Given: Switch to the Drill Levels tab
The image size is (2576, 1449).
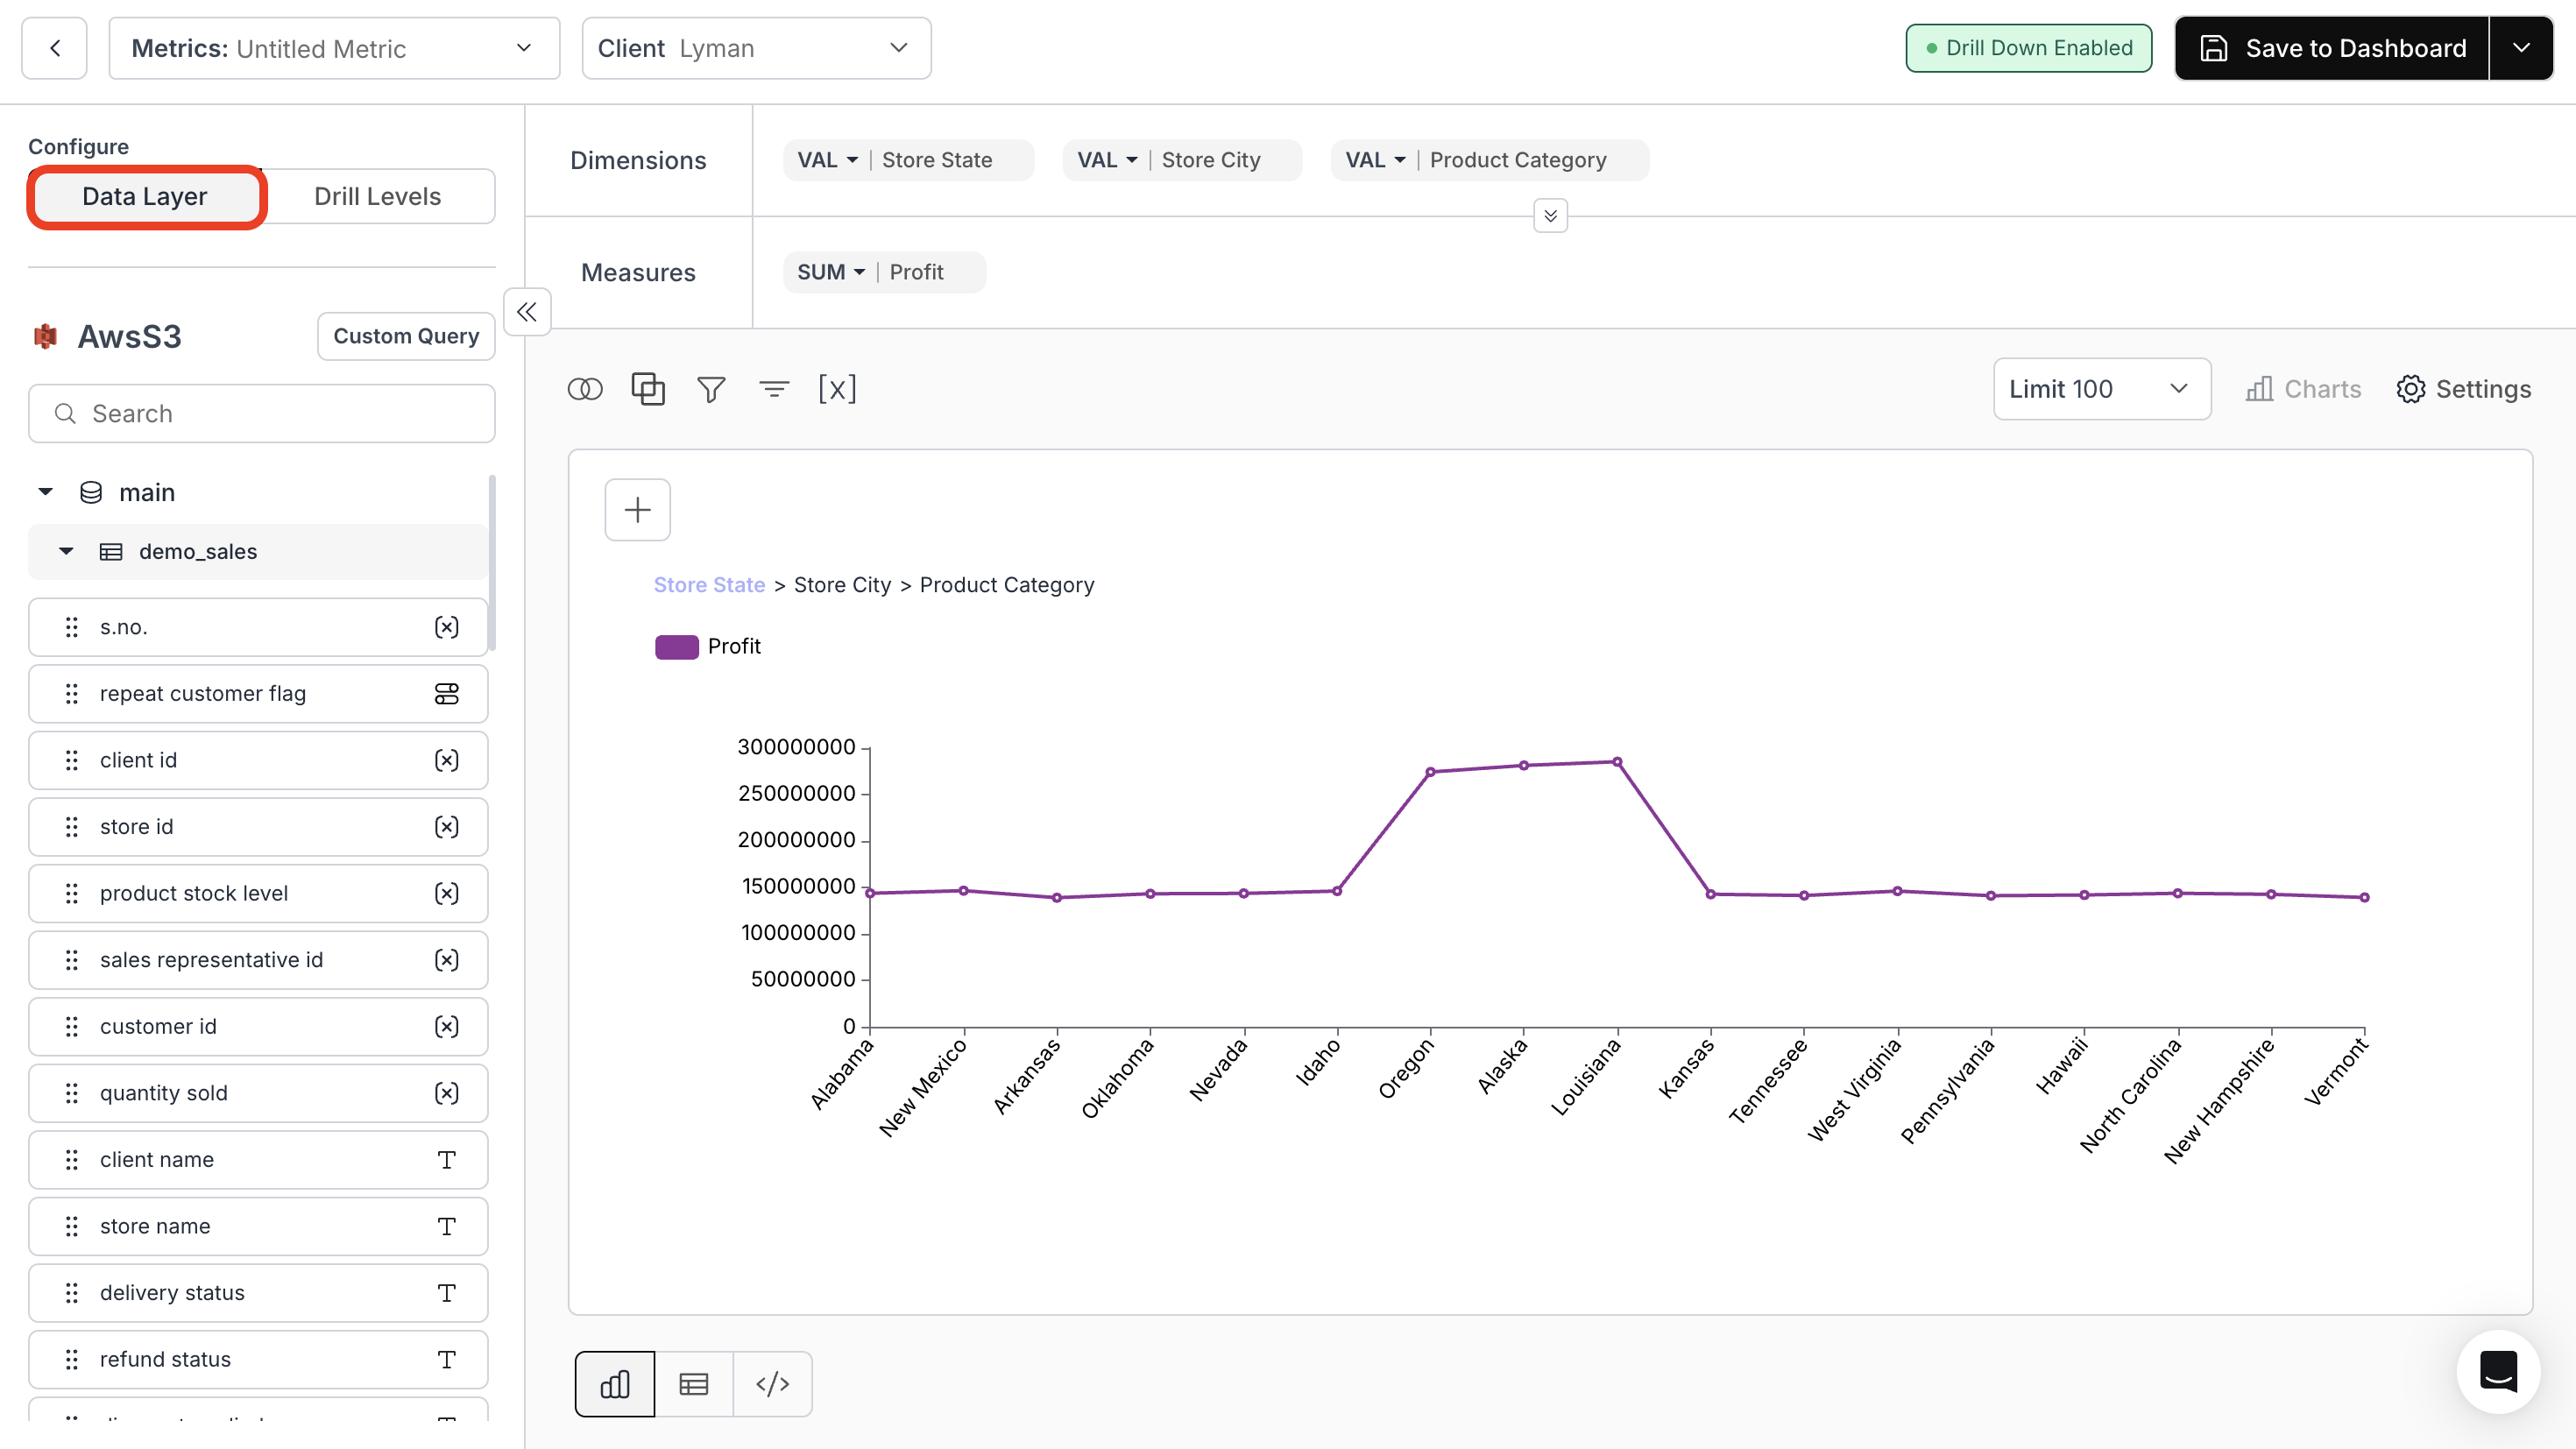Looking at the screenshot, I should click(x=377, y=195).
